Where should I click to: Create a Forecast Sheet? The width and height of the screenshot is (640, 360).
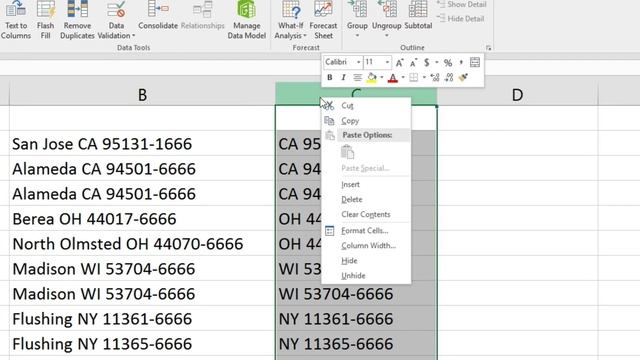[x=323, y=20]
